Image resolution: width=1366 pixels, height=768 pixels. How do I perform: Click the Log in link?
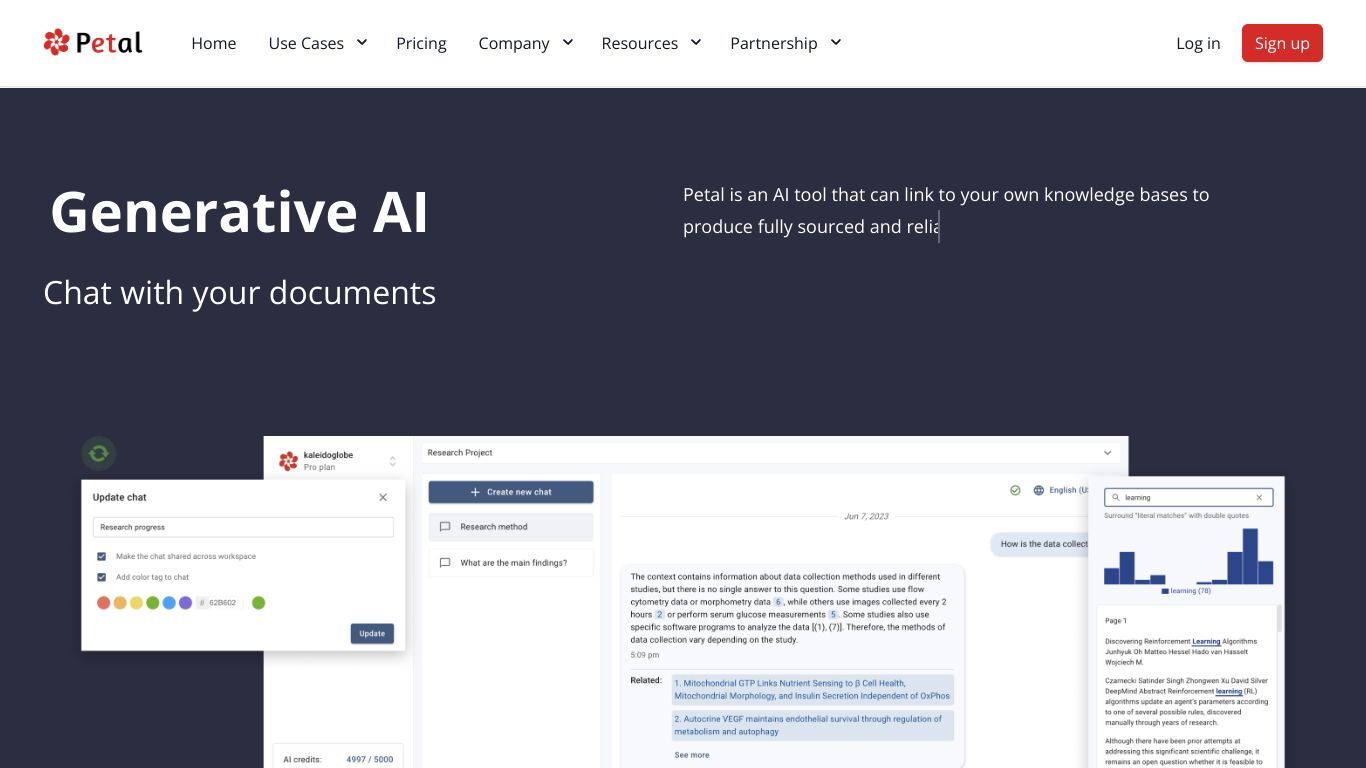1198,43
